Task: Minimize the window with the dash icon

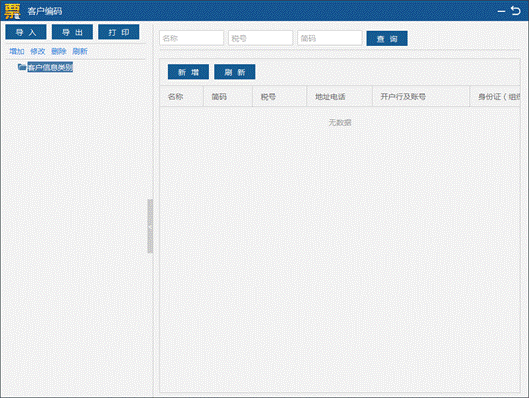Action: click(x=501, y=11)
